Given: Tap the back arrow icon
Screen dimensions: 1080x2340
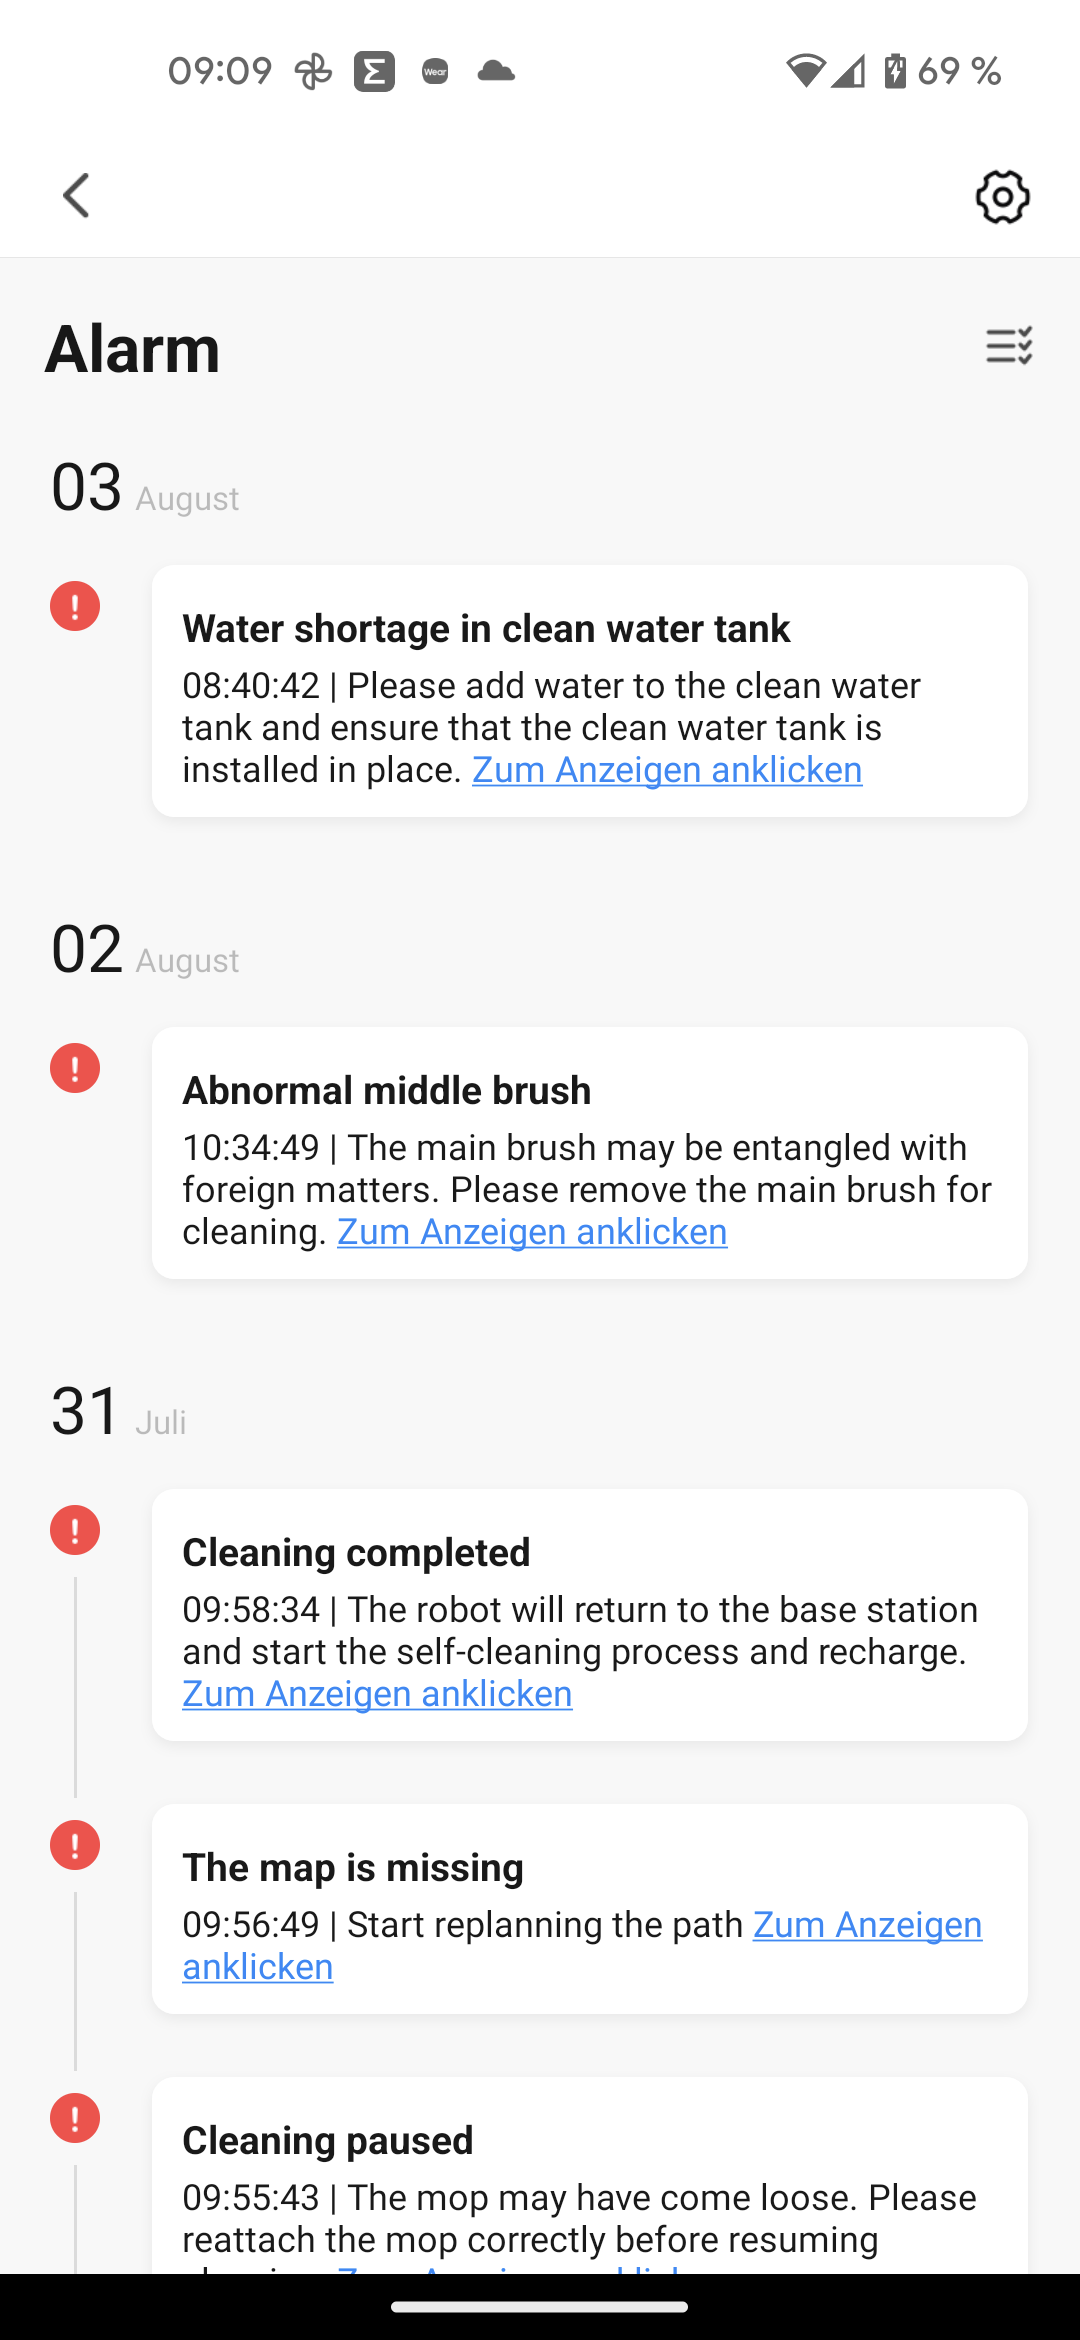Looking at the screenshot, I should click(x=77, y=195).
